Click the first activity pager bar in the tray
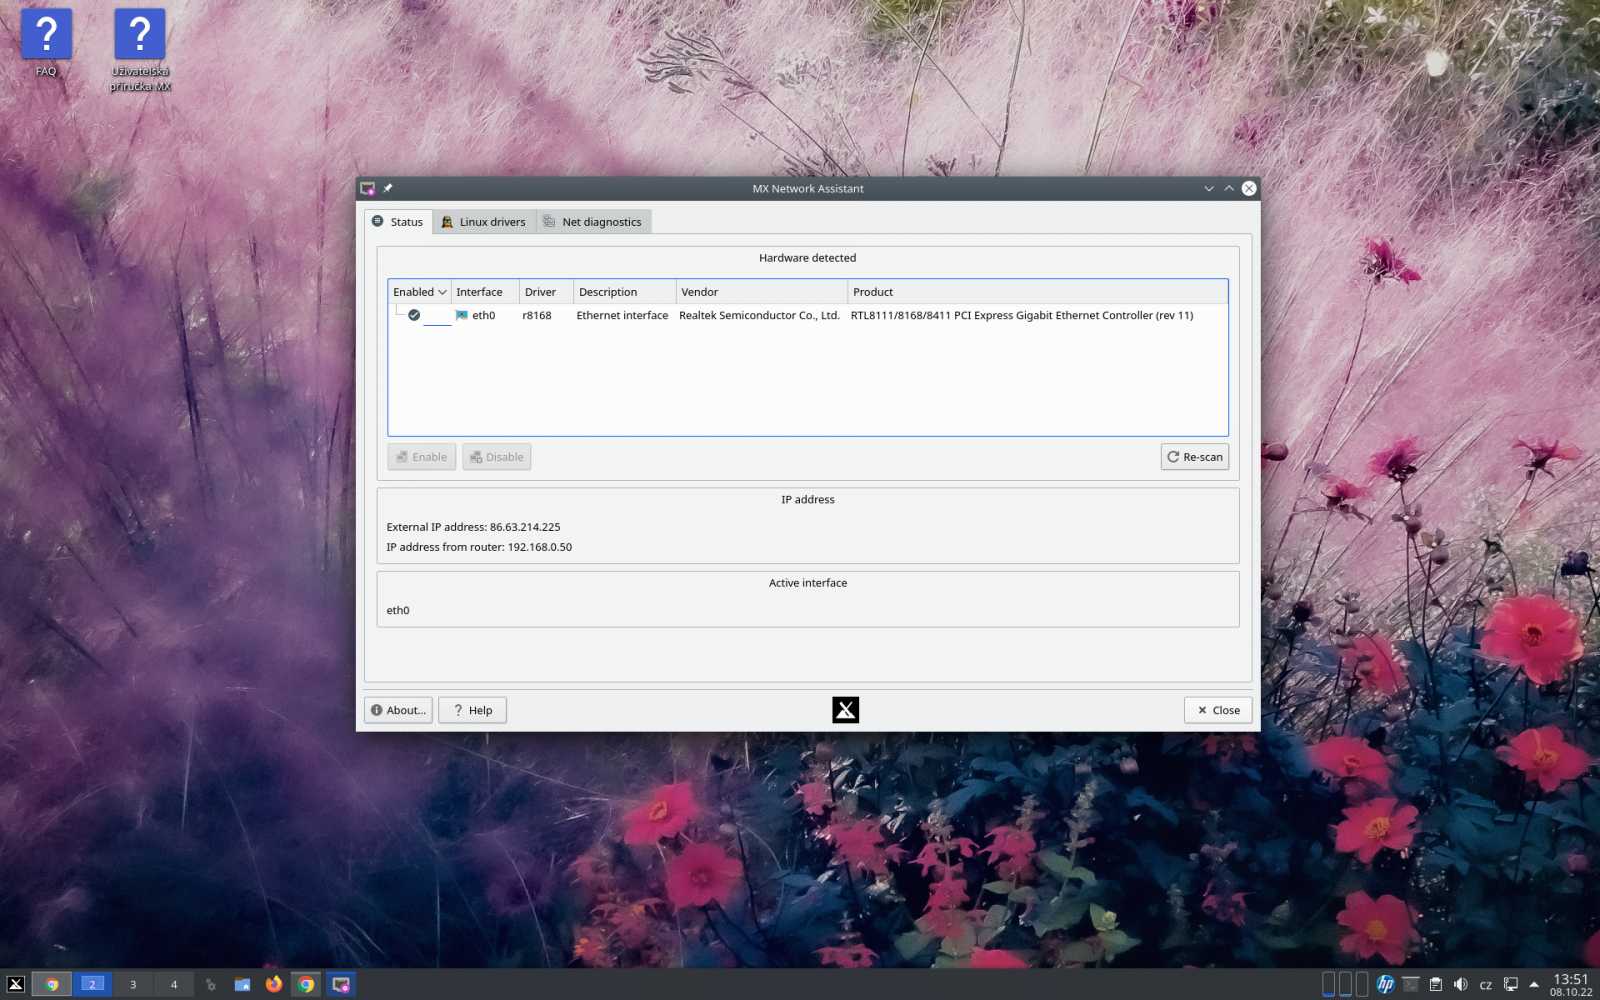This screenshot has width=1600, height=1000. click(1329, 984)
